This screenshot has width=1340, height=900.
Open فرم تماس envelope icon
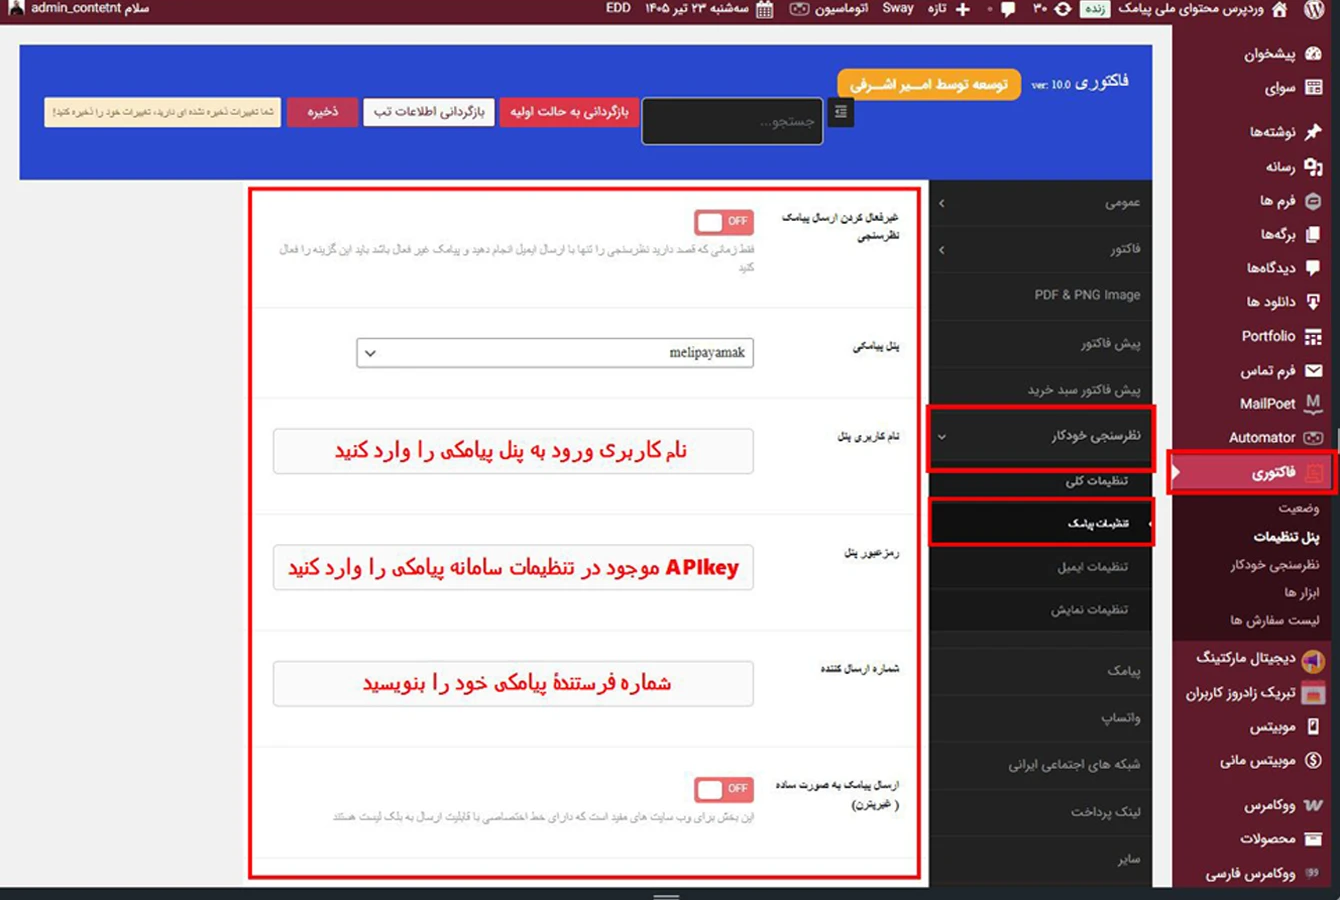point(1314,371)
